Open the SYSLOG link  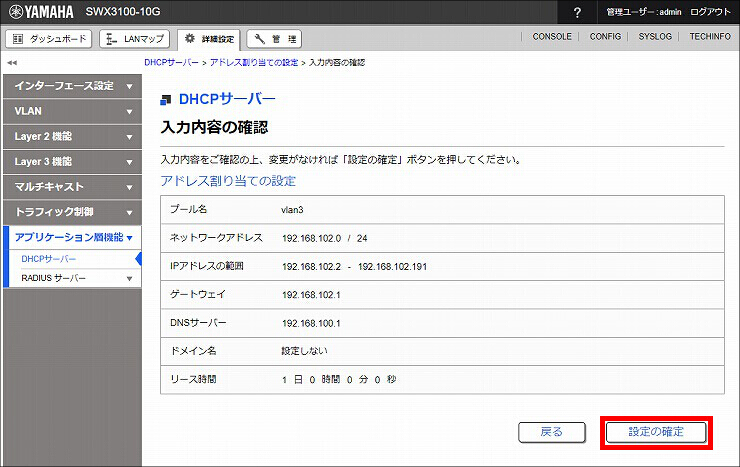click(x=655, y=36)
